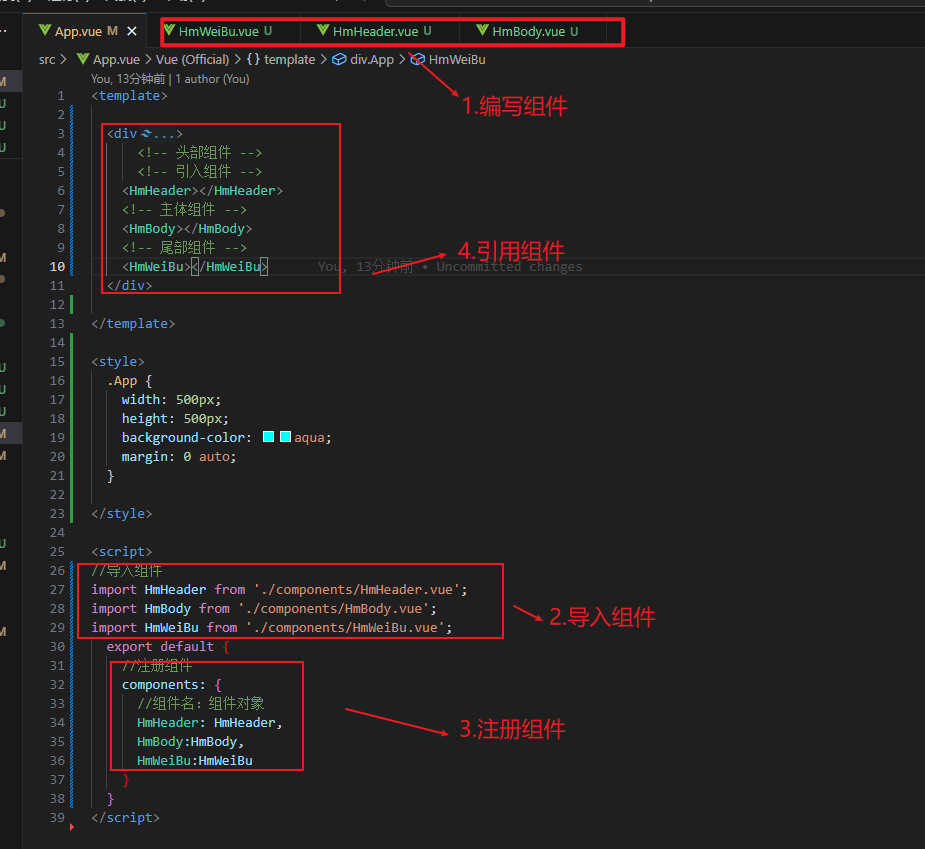This screenshot has height=849, width=925.
Task: Click HmBody:HmBody registration entry
Action: point(191,742)
